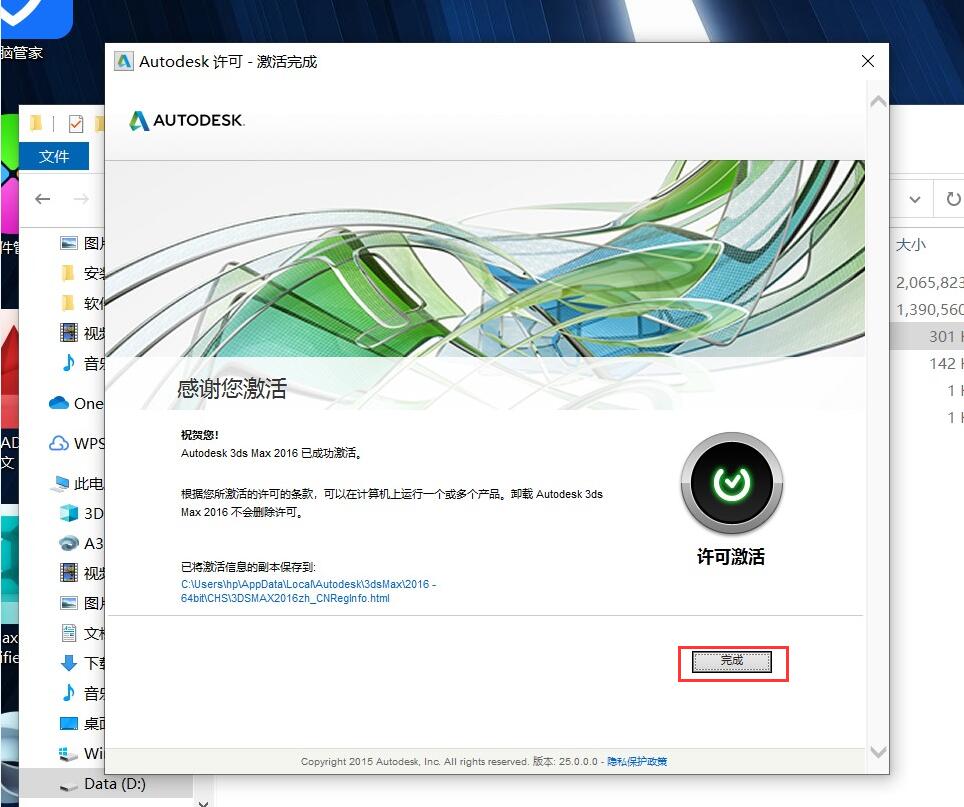
Task: Click the Autodesk logo in dialog header
Action: point(187,121)
